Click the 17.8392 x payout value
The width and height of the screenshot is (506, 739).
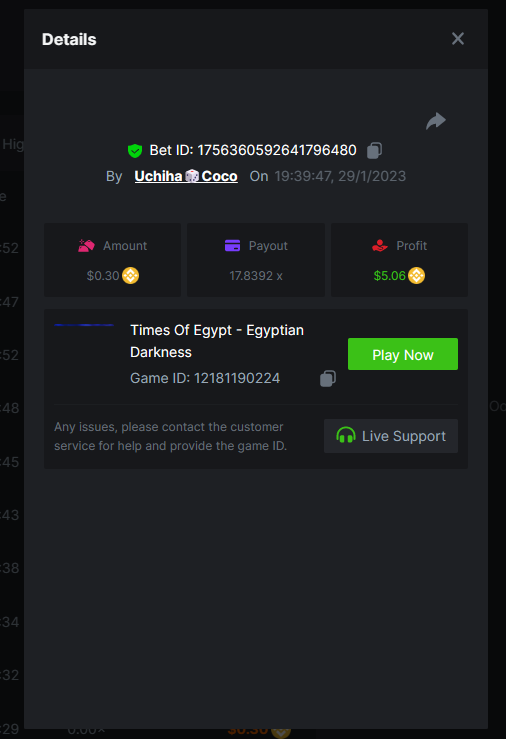pyautogui.click(x=256, y=276)
